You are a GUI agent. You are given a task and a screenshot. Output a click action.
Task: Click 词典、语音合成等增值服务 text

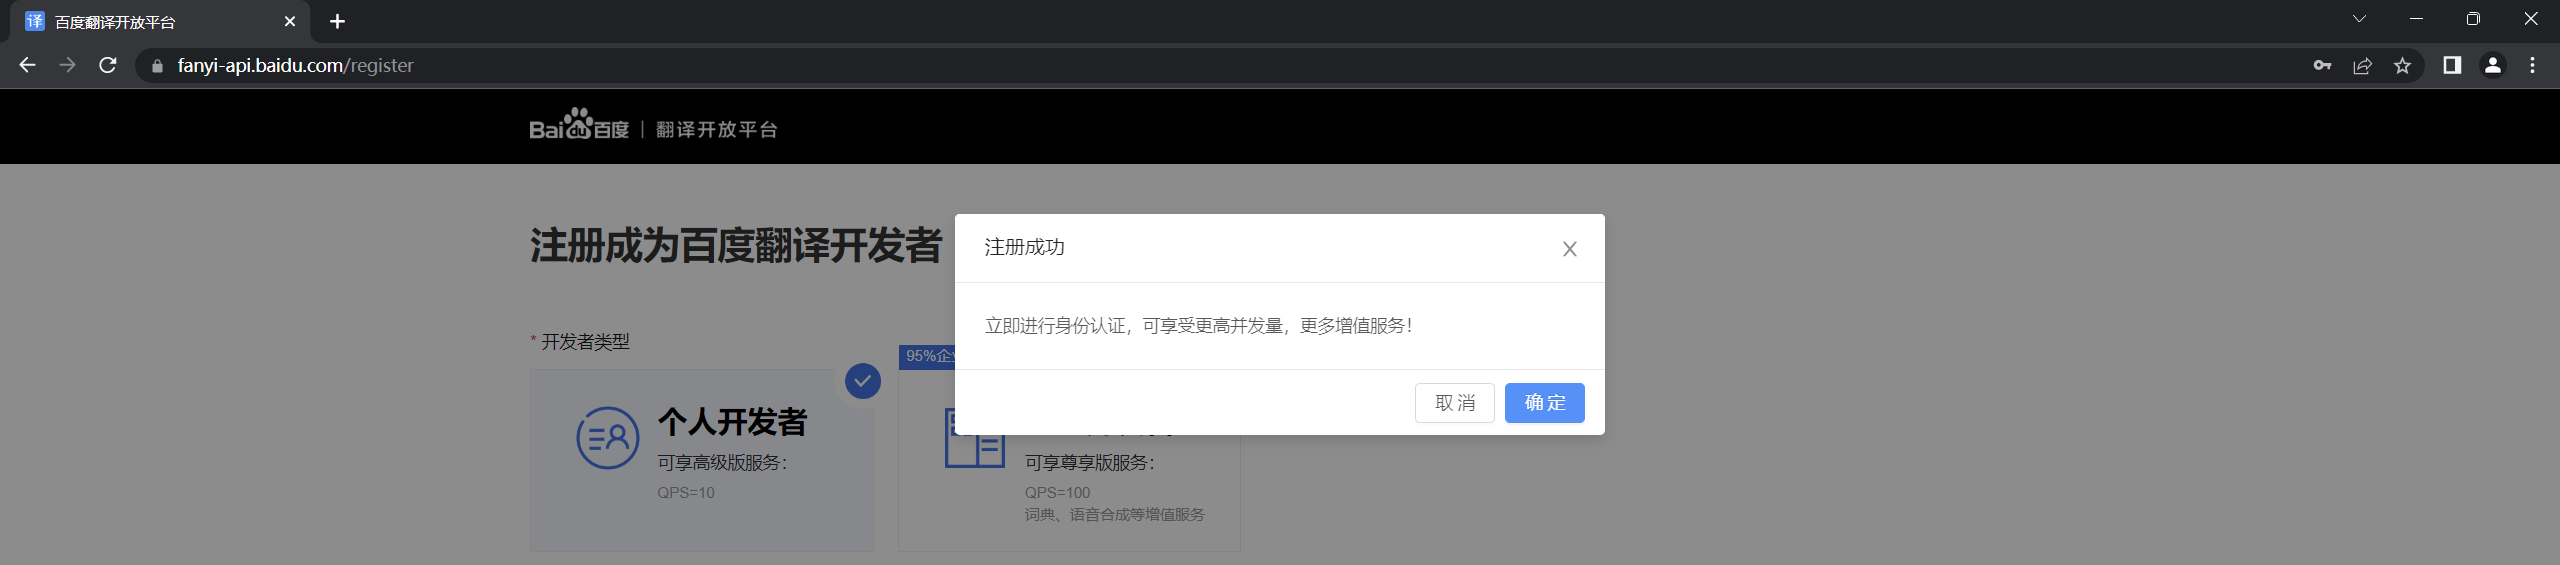[1115, 514]
